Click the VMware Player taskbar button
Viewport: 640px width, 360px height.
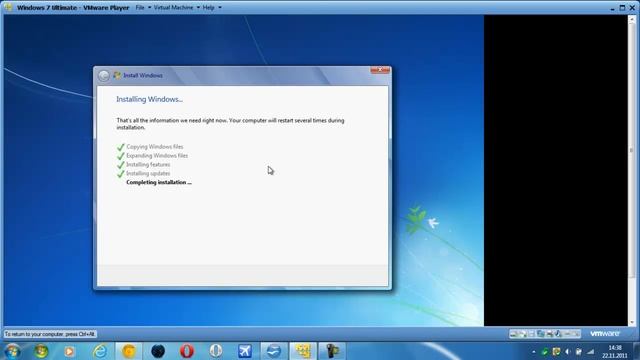tap(303, 351)
